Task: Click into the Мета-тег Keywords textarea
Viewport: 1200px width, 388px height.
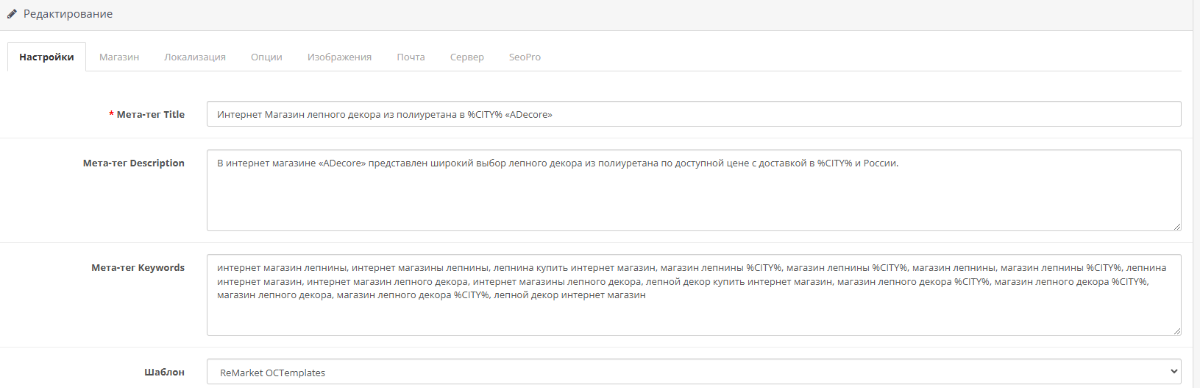Action: coord(694,295)
